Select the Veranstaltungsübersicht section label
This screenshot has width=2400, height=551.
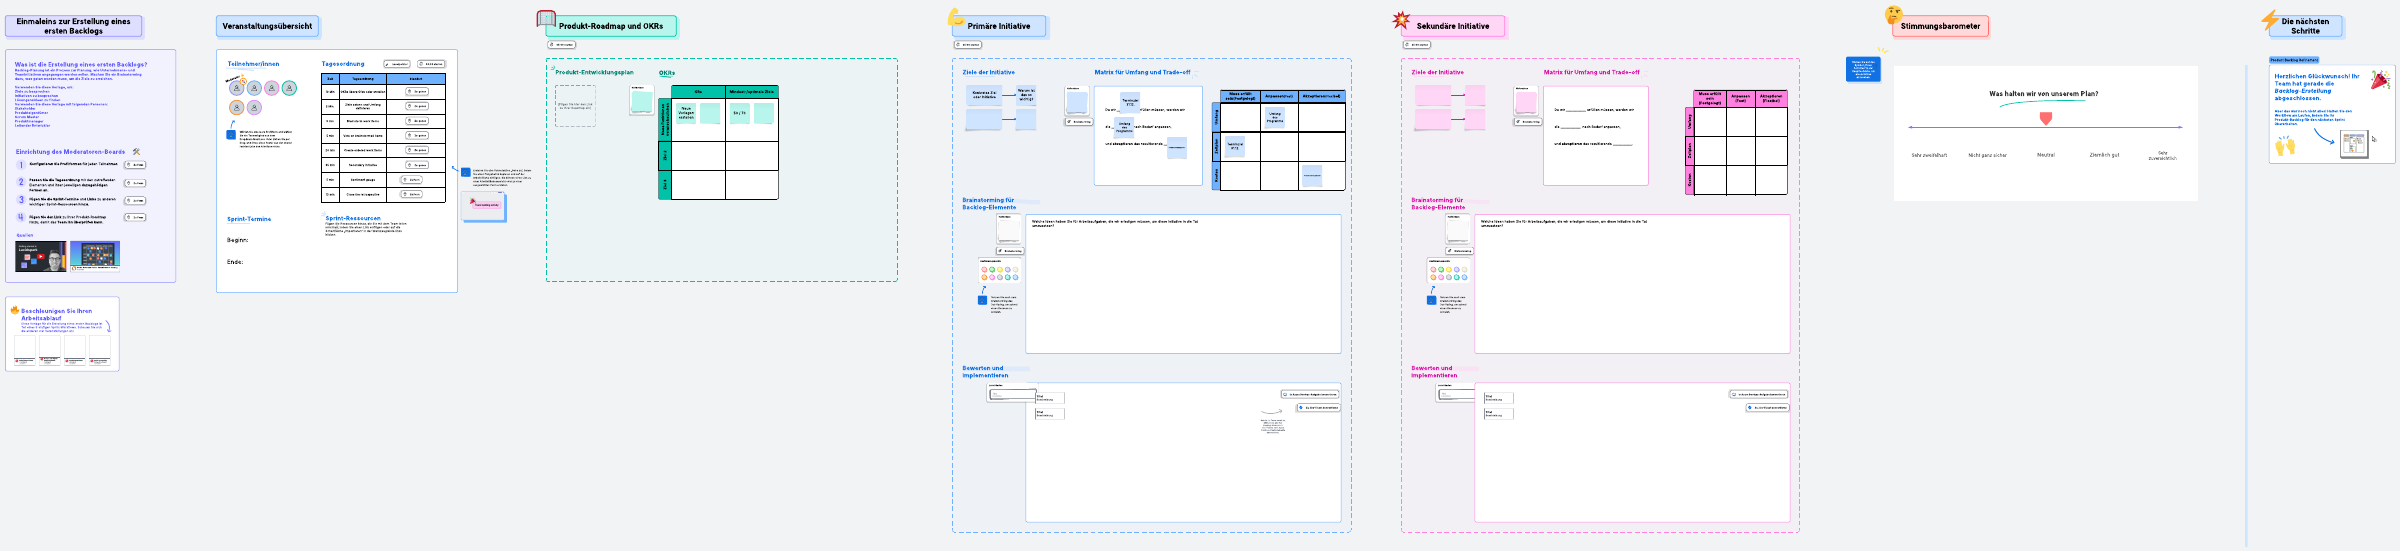[267, 26]
